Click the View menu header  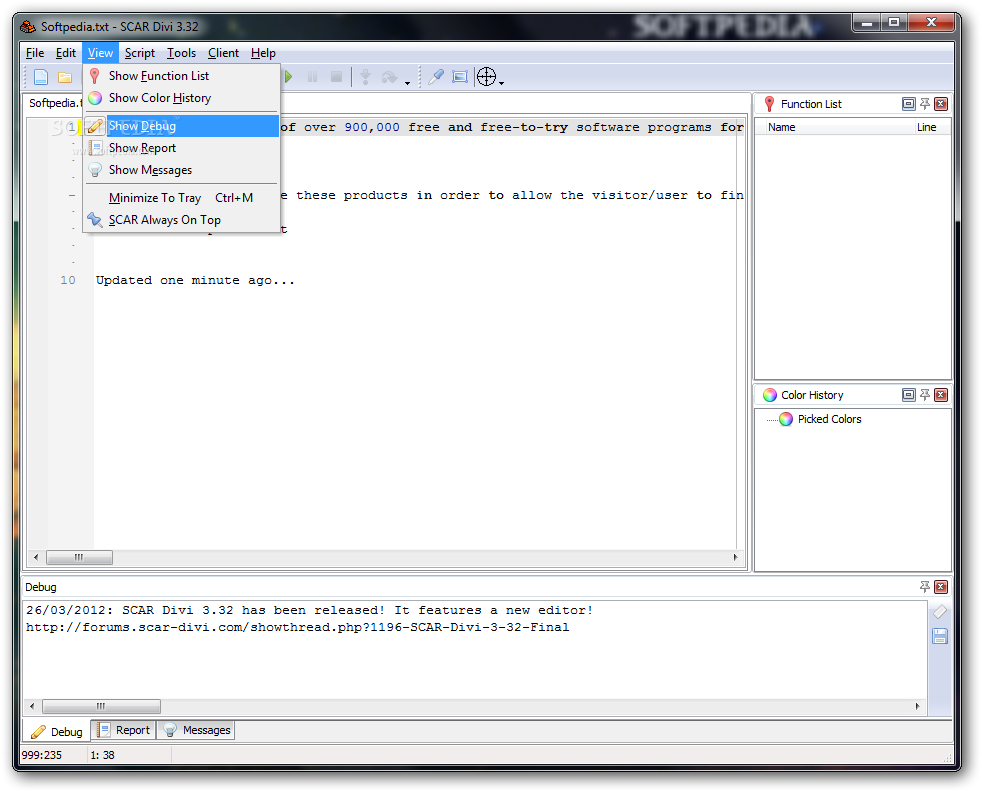[100, 53]
